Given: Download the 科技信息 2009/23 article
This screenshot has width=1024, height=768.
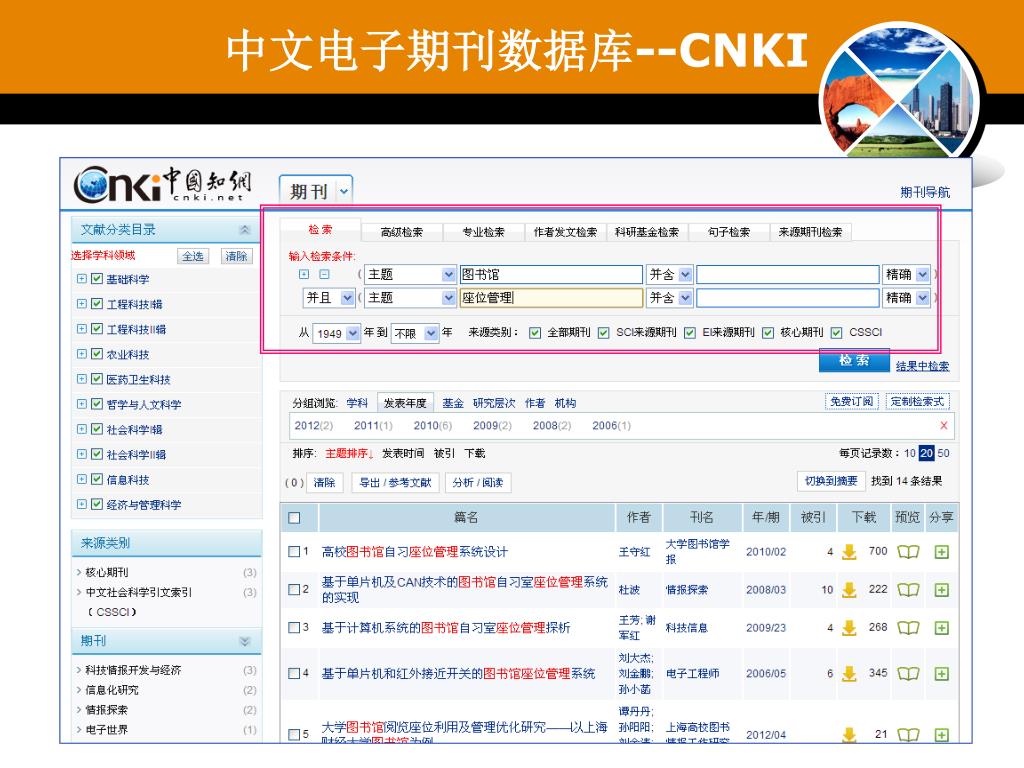Looking at the screenshot, I should [849, 628].
